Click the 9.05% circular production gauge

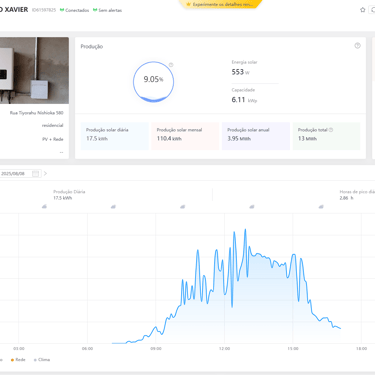click(153, 82)
